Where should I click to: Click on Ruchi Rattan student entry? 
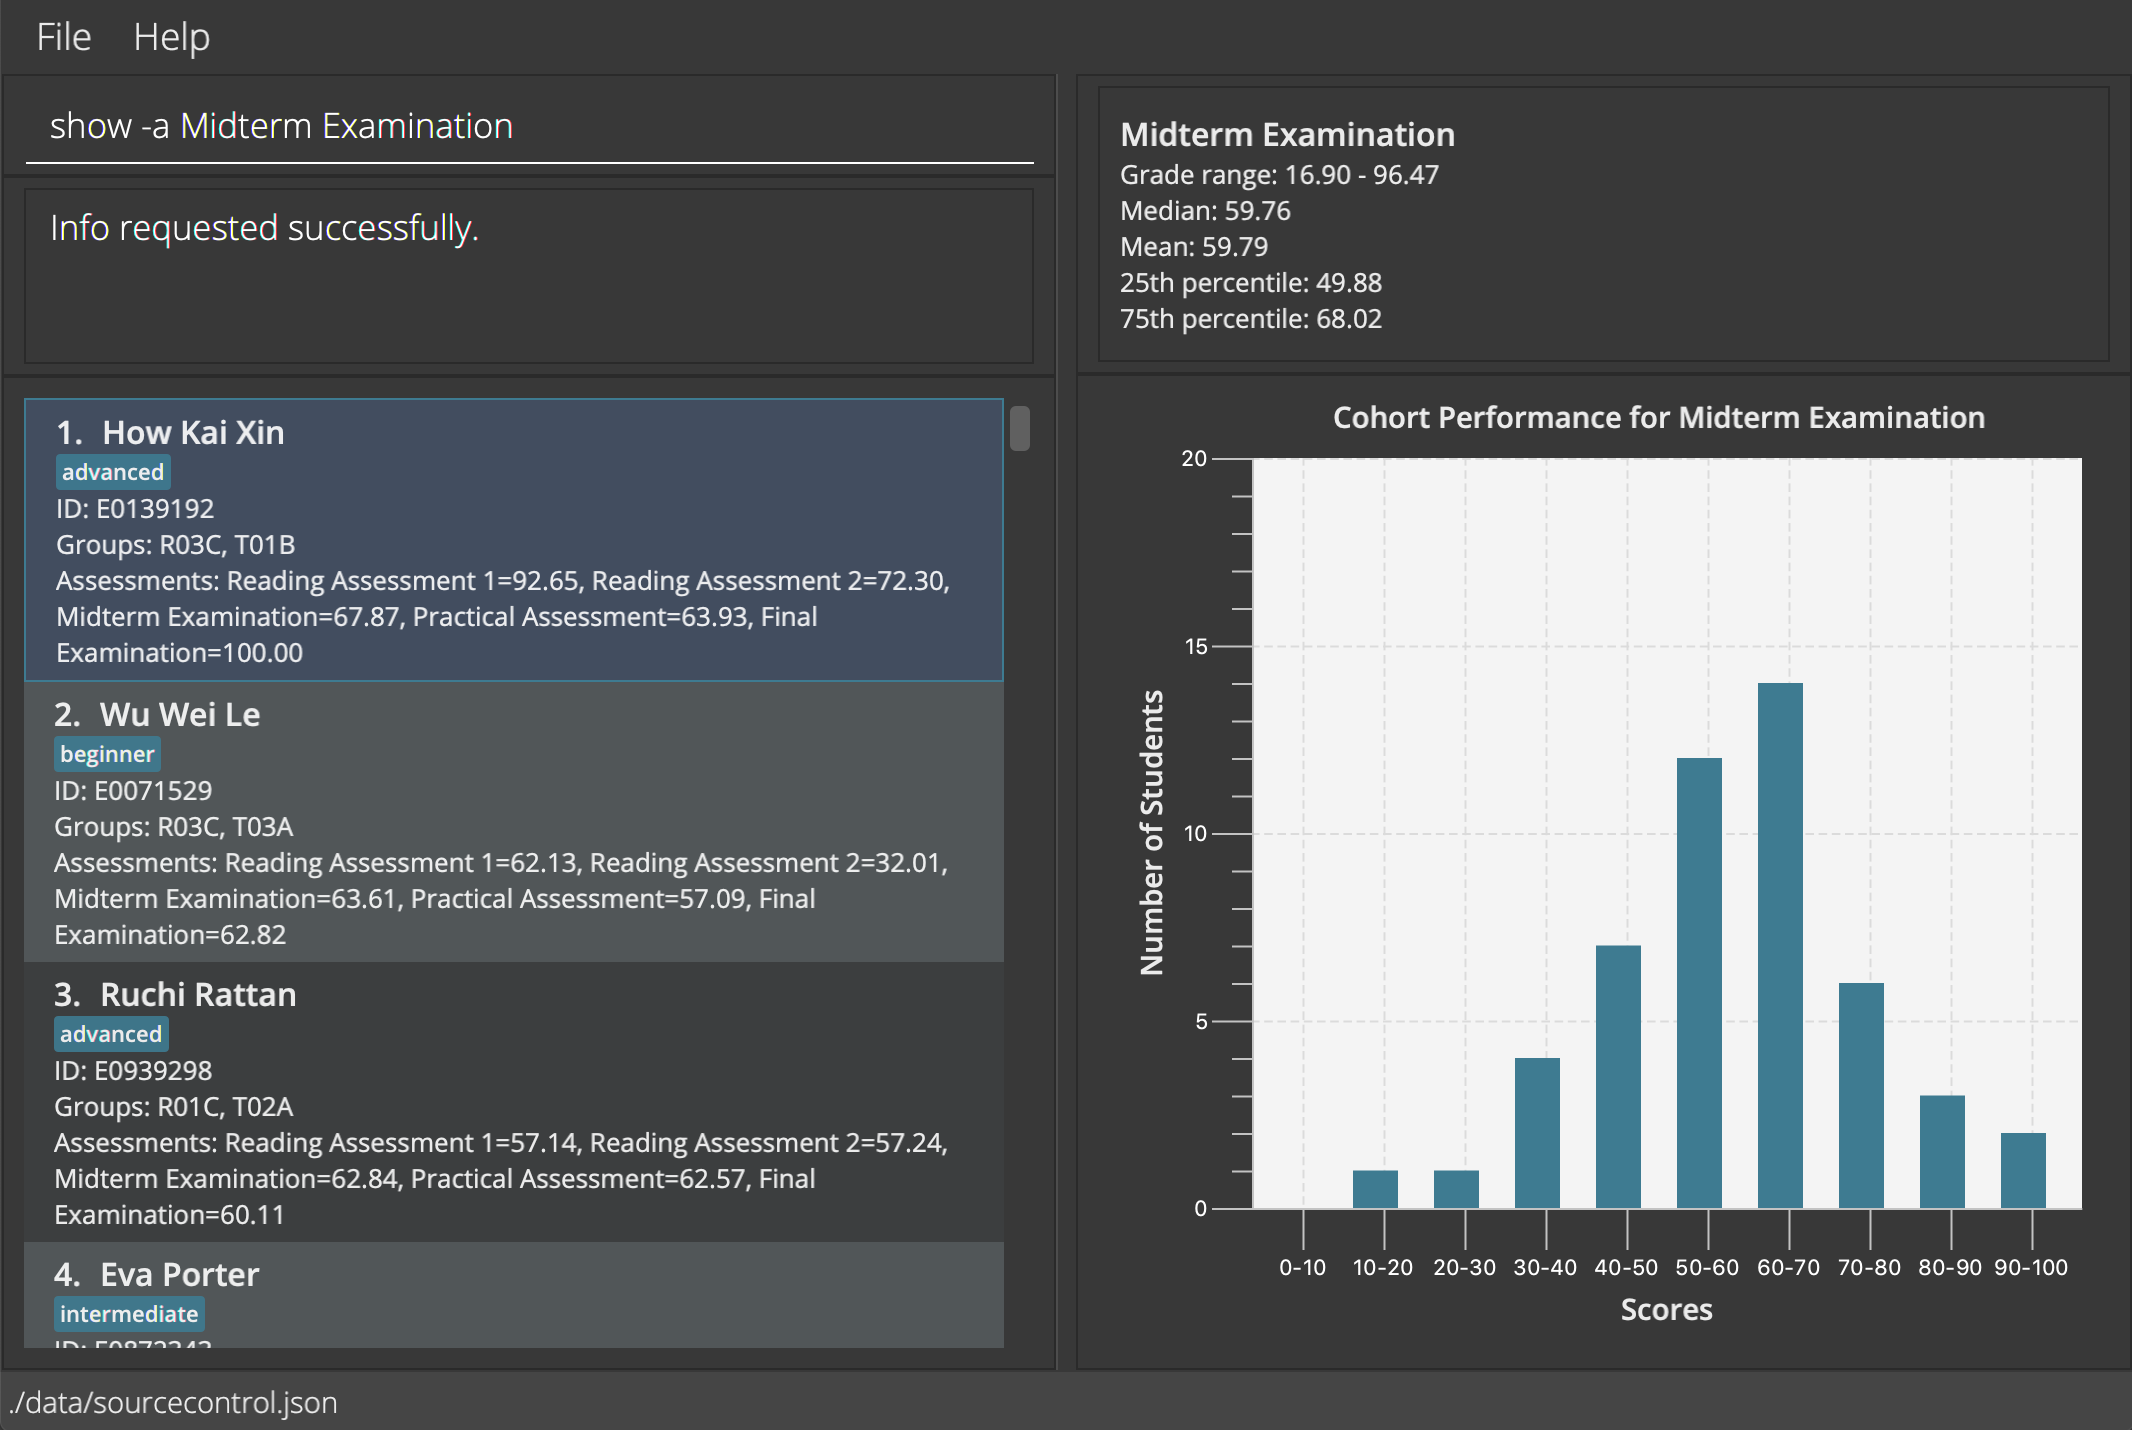pyautogui.click(x=527, y=1101)
